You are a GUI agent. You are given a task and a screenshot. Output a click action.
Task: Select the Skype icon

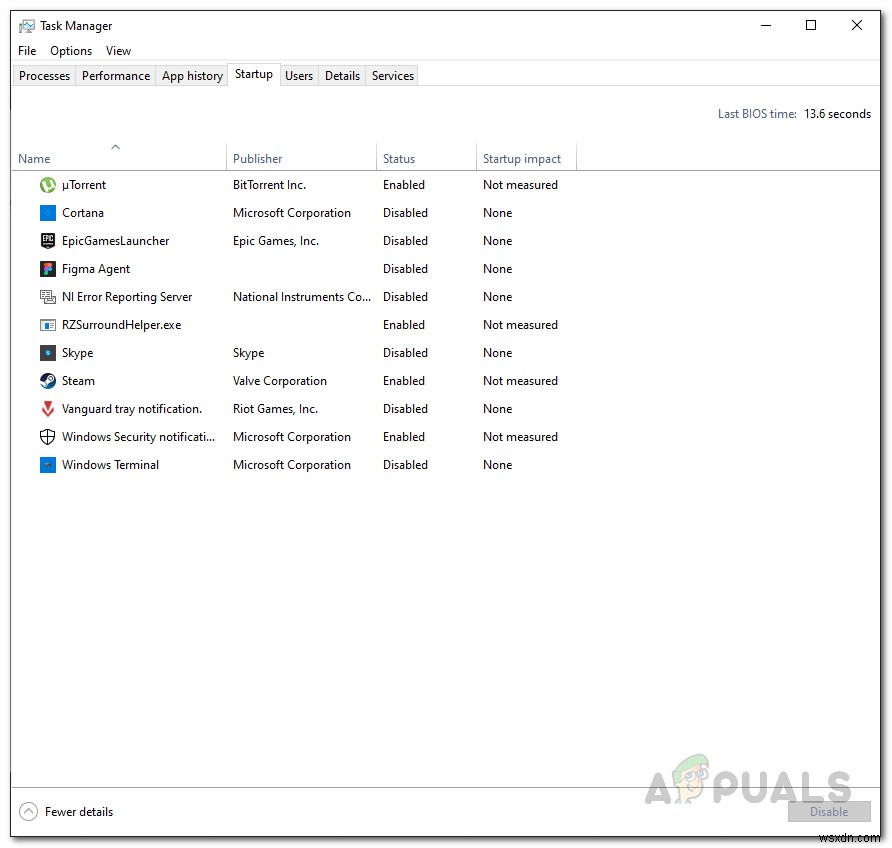46,353
